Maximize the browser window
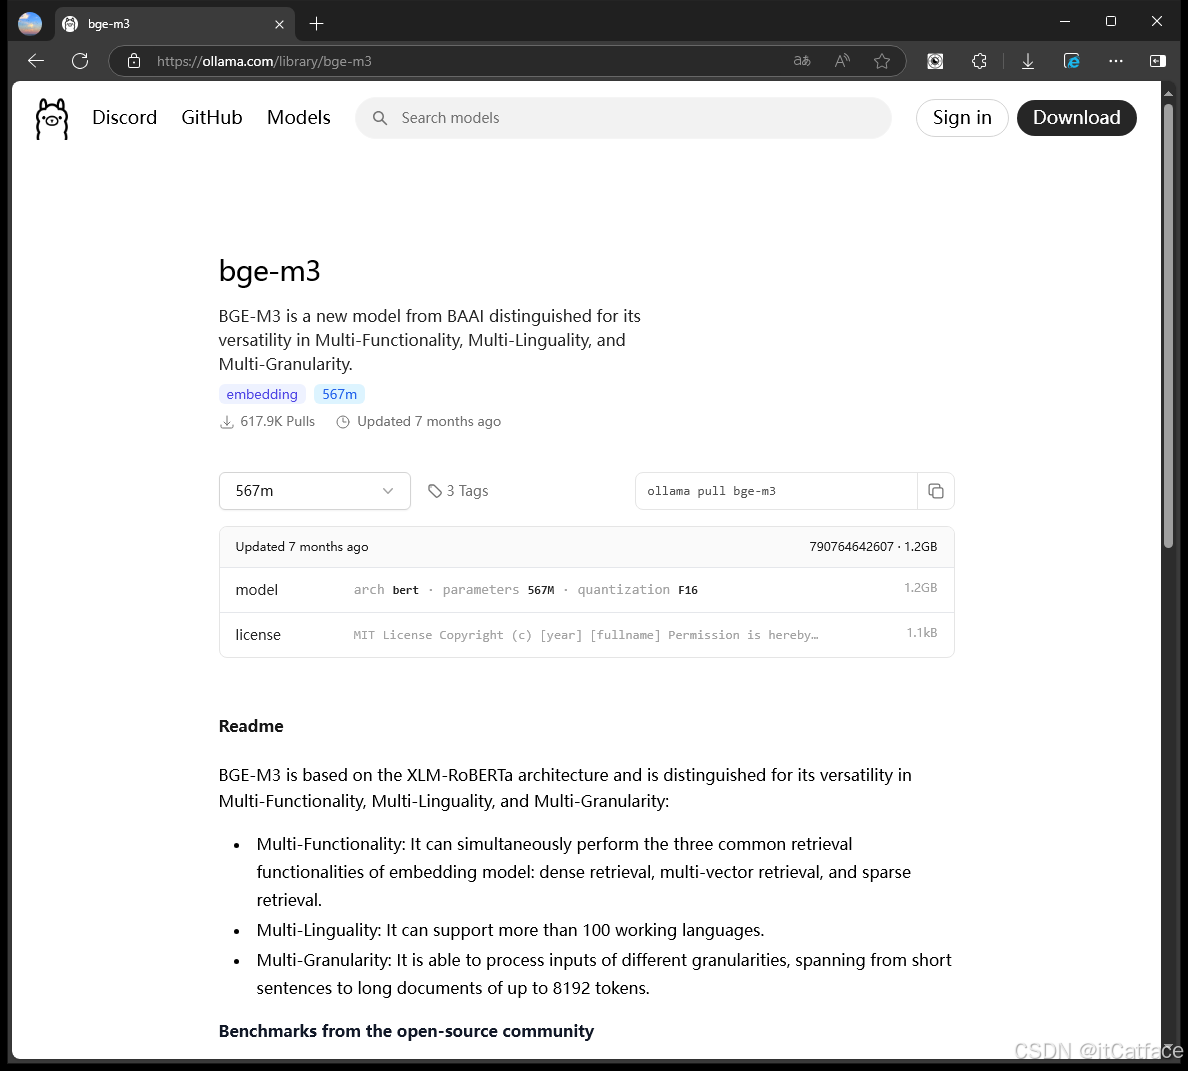This screenshot has height=1071, width=1188. point(1111,21)
